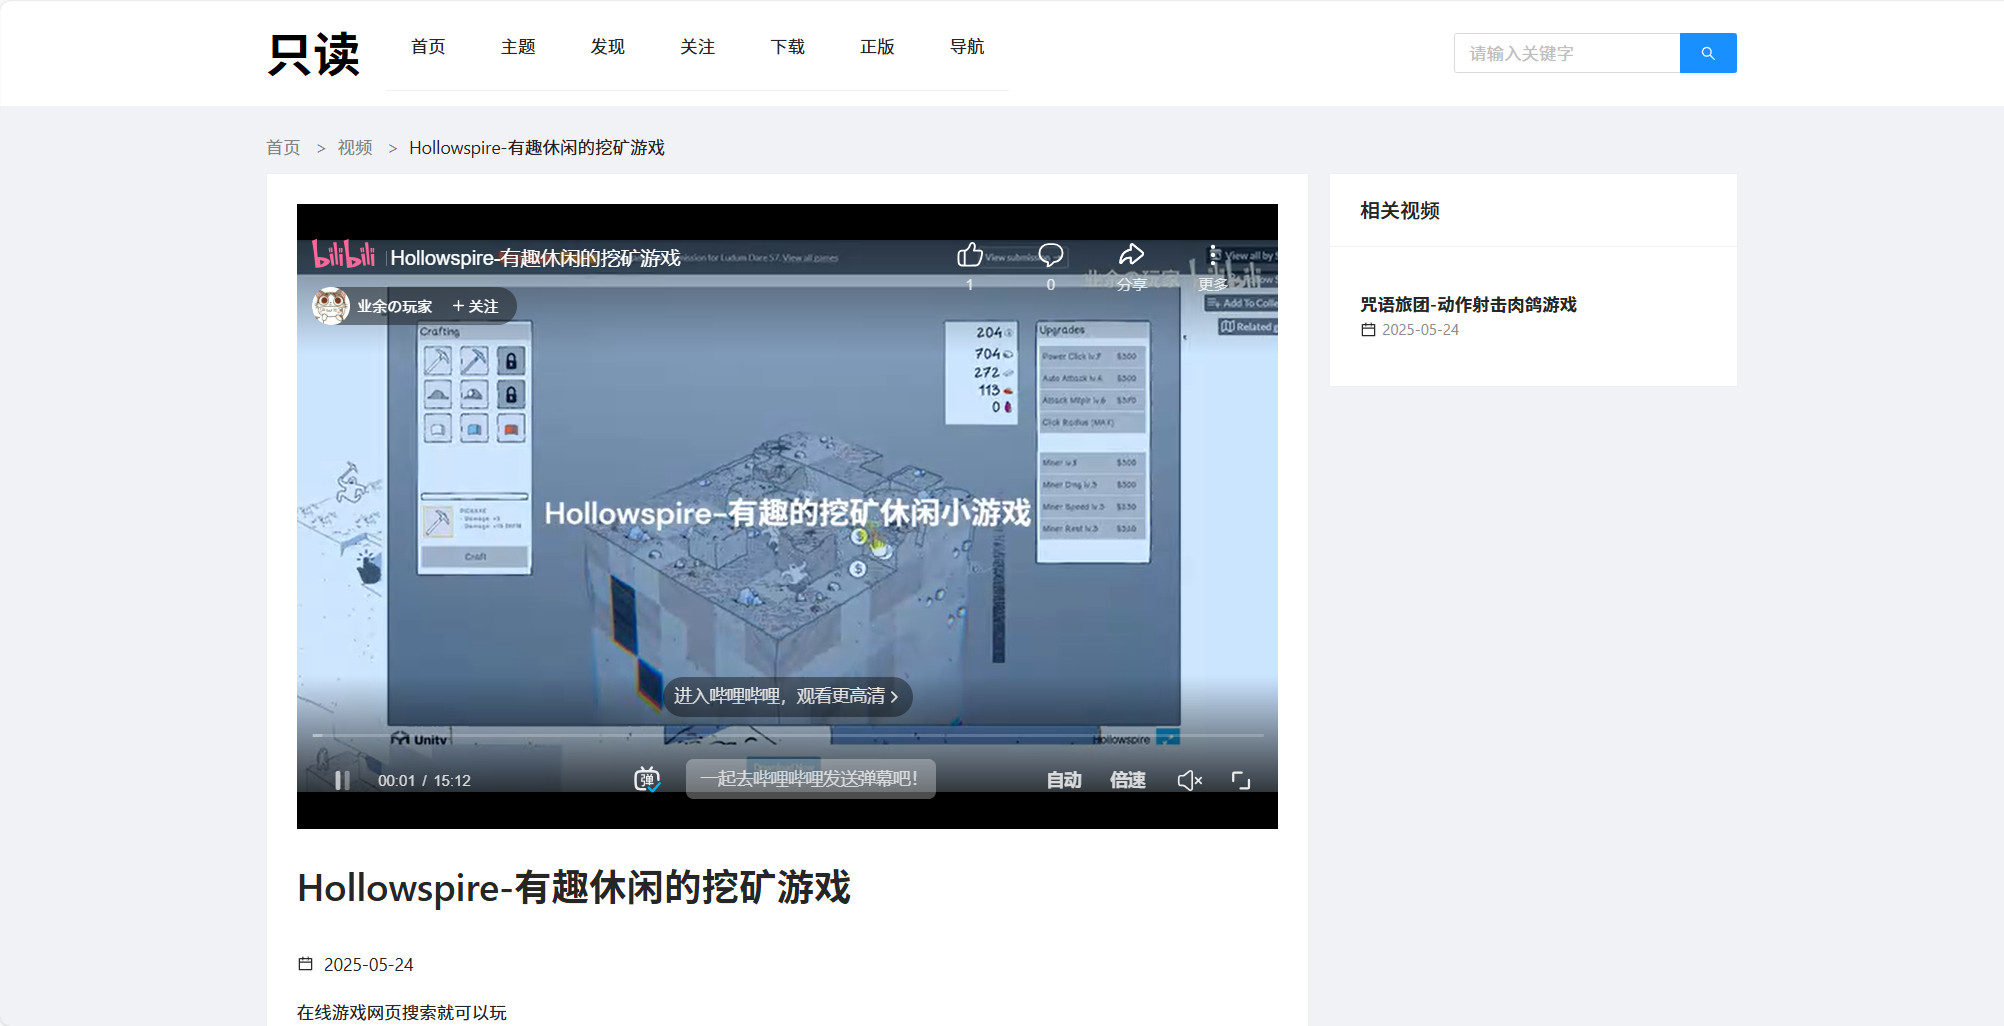Open the 关注 menu item

pos(697,47)
